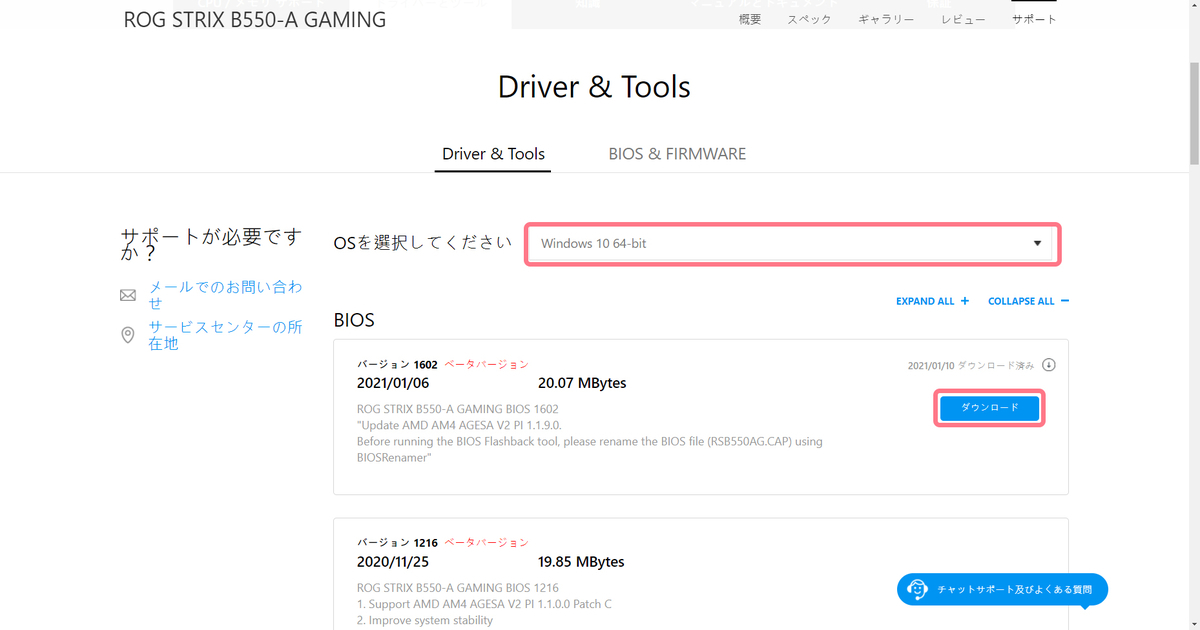Click the 2021/01/10 ダウンロード済み text
Viewport: 1200px width, 630px height.
(x=971, y=366)
